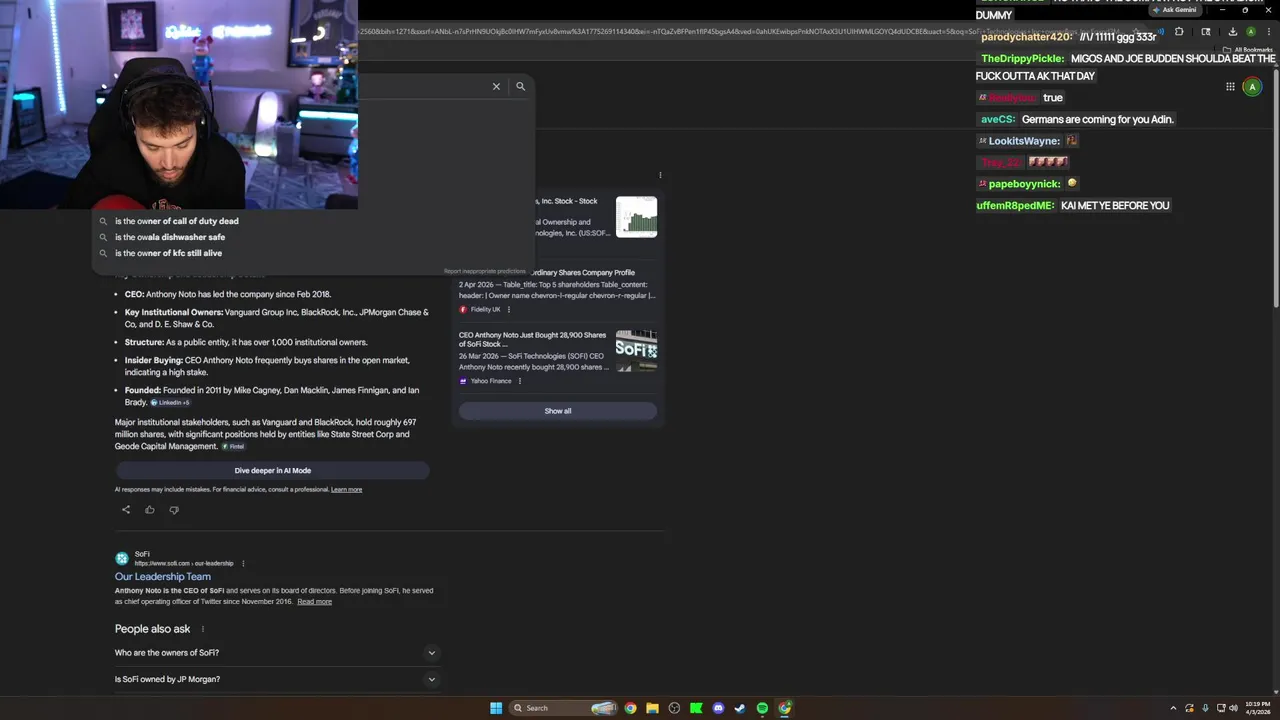Open All Bookmarks folder
Image resolution: width=1280 pixels, height=720 pixels.
tap(1248, 49)
